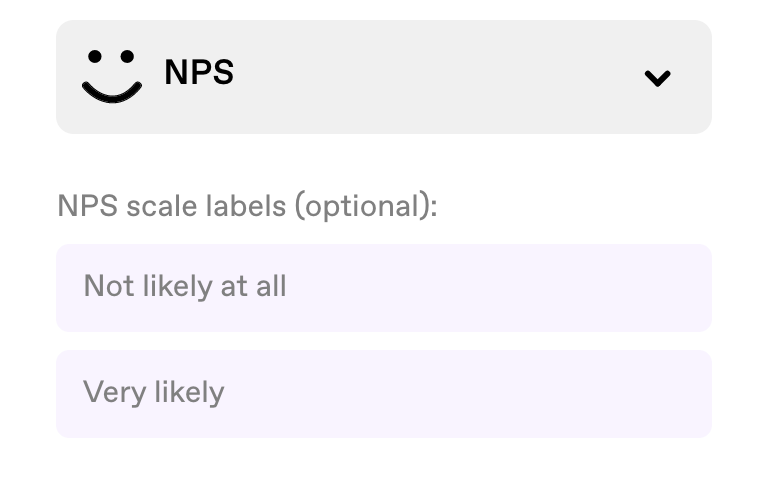Tap the downward arrow next to NPS
The image size is (770, 486).
pos(657,78)
